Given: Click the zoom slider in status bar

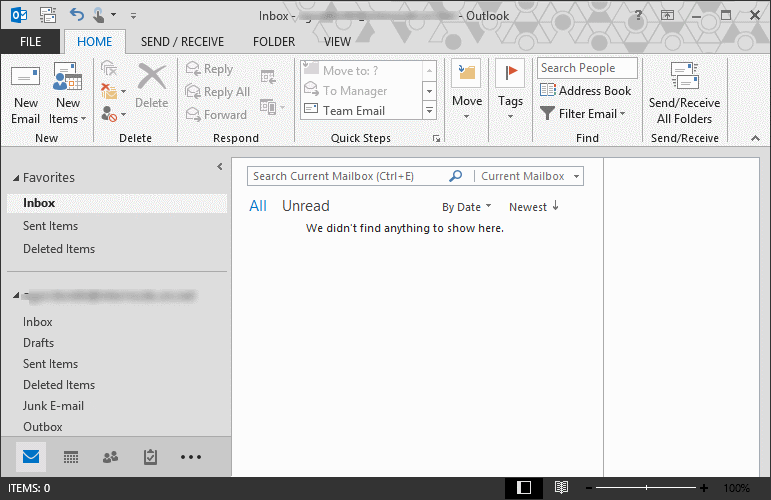Looking at the screenshot, I should 646,488.
